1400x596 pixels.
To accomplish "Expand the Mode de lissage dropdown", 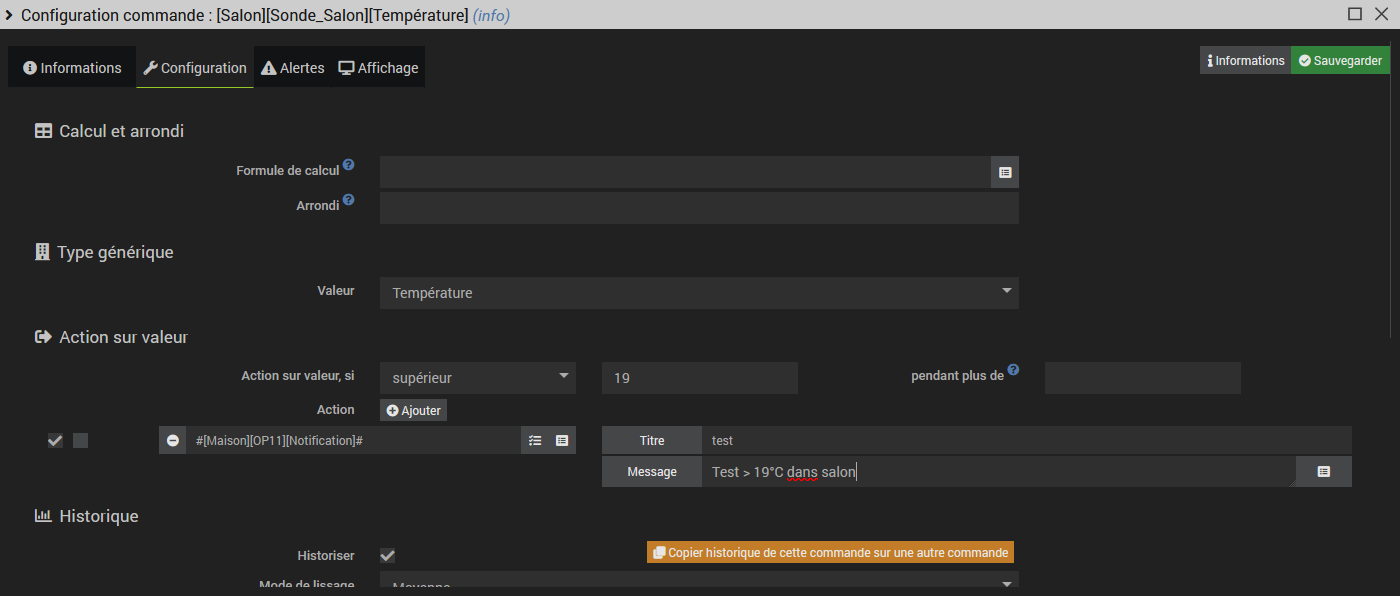I will point(699,584).
